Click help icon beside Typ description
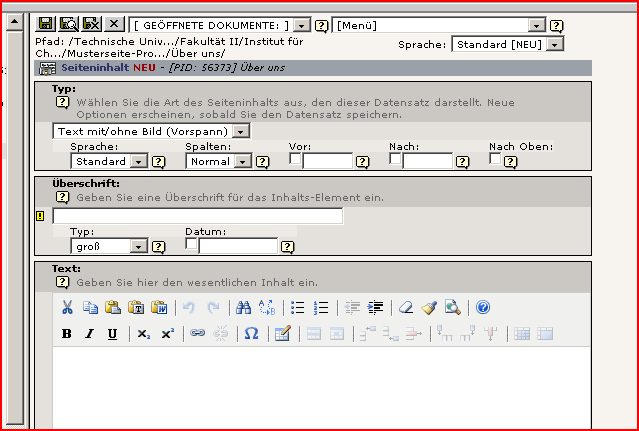 (x=62, y=103)
